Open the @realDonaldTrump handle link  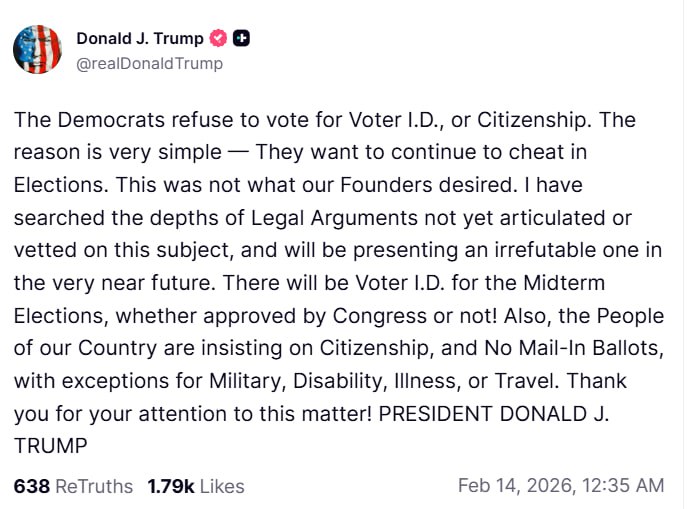click(149, 63)
